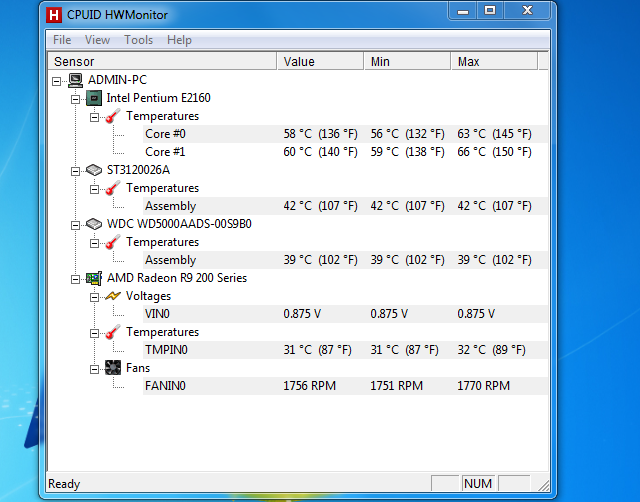Open the Tools menu
Image resolution: width=640 pixels, height=502 pixels.
click(138, 40)
